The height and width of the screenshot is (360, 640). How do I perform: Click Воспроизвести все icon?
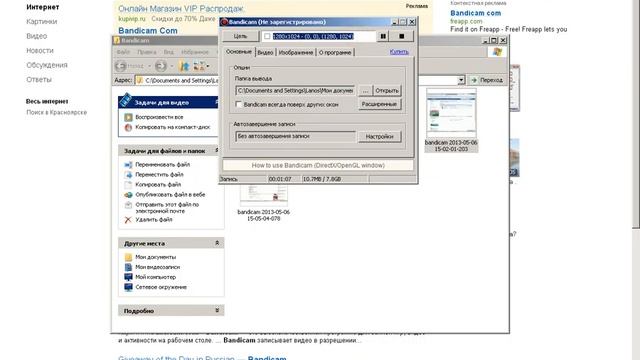coord(128,117)
